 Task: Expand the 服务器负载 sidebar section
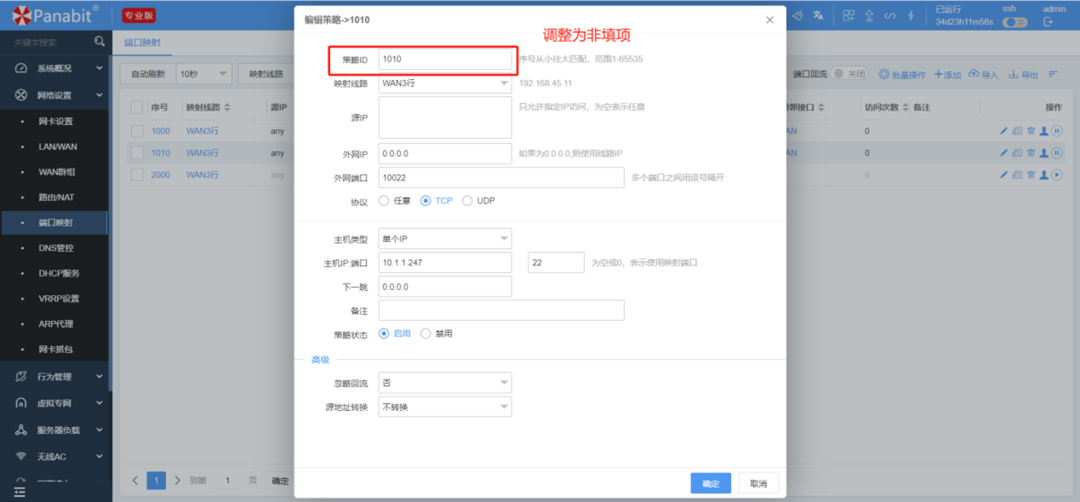click(x=55, y=430)
